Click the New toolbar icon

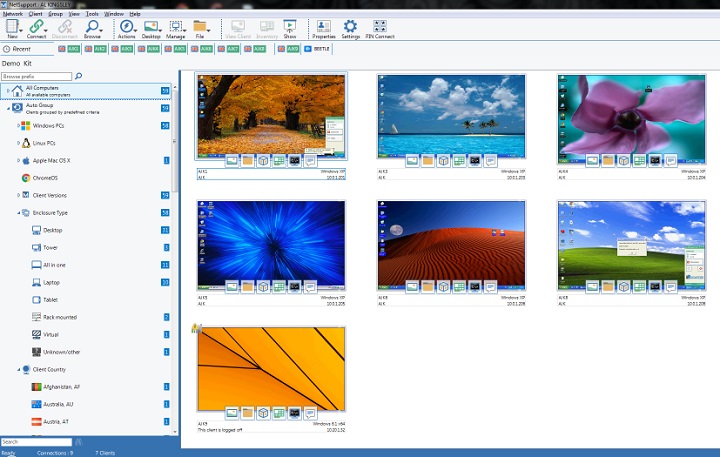(x=12, y=28)
